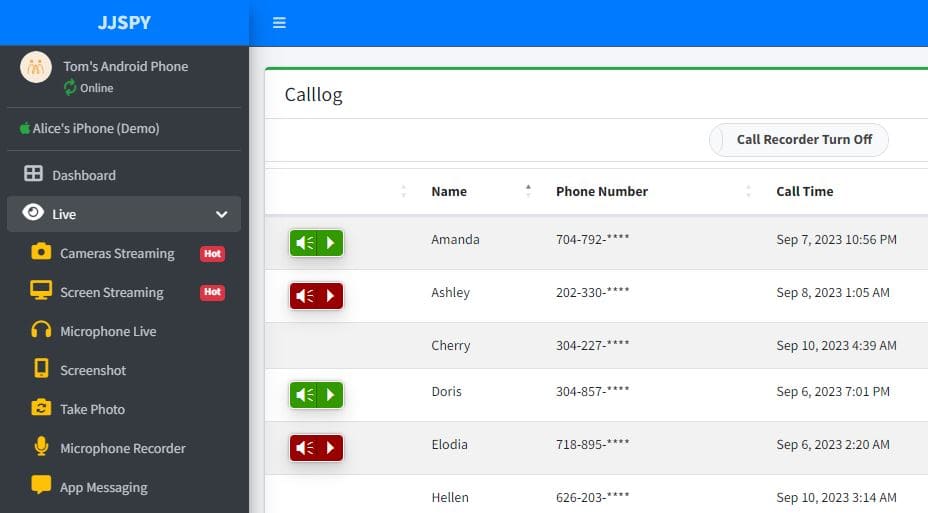Open Microphone Recorder
Image resolution: width=928 pixels, height=513 pixels.
click(123, 449)
